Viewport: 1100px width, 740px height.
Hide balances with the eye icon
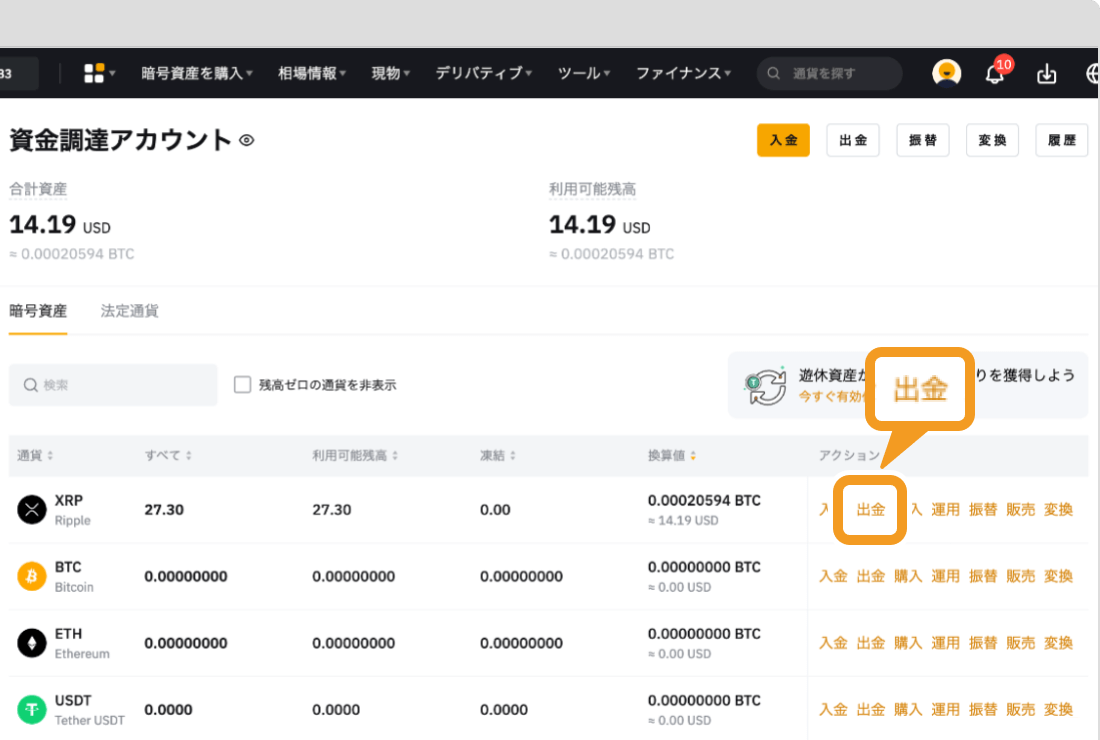(x=246, y=140)
